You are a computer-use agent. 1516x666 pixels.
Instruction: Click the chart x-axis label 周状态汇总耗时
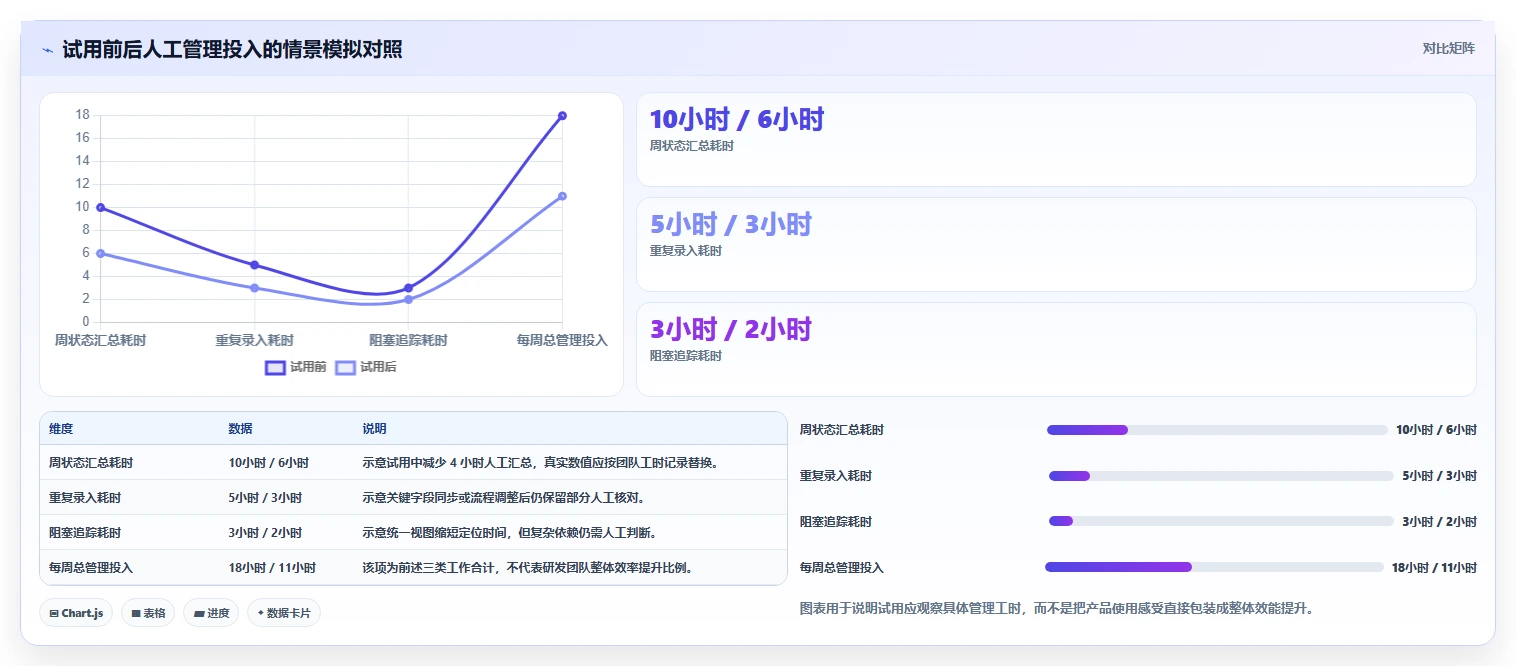point(100,340)
